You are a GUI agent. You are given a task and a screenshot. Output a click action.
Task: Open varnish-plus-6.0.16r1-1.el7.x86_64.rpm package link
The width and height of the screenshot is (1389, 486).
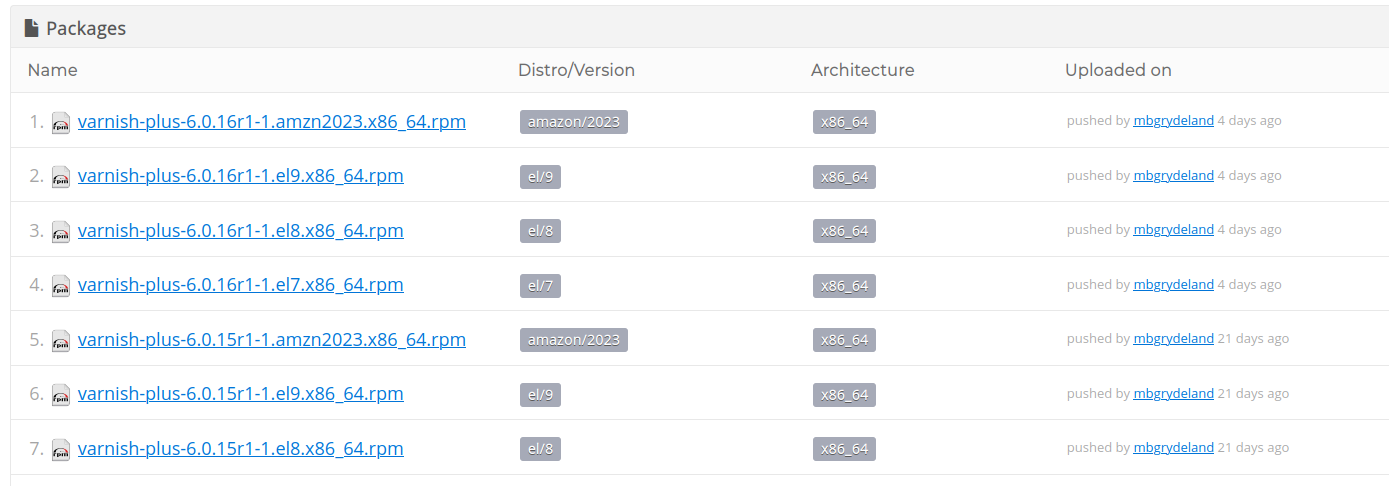coord(240,285)
